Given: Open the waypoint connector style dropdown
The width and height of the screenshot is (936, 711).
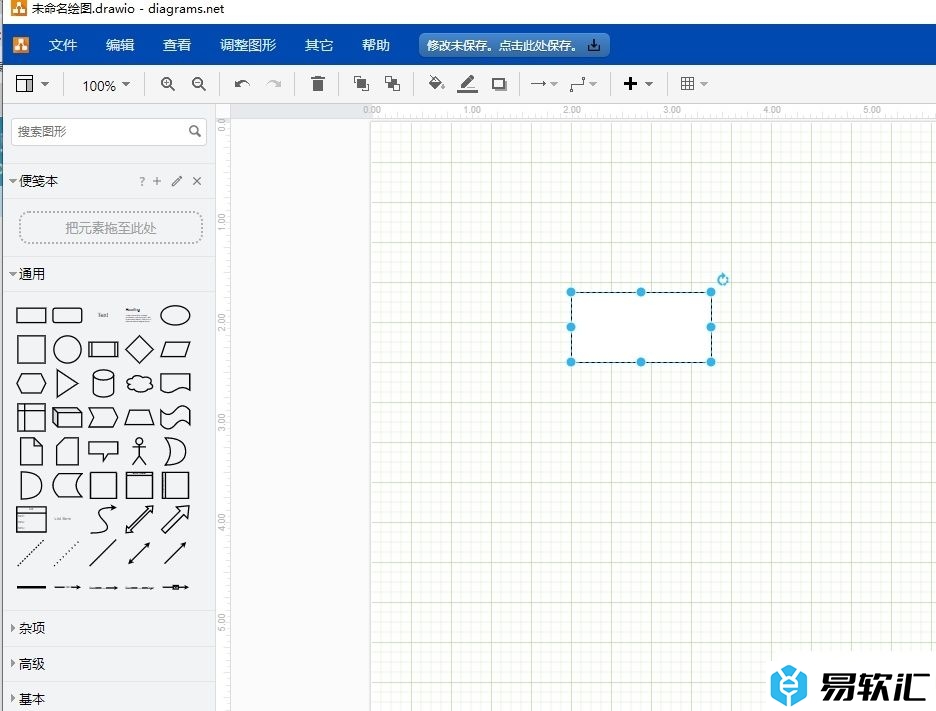Looking at the screenshot, I should [583, 84].
